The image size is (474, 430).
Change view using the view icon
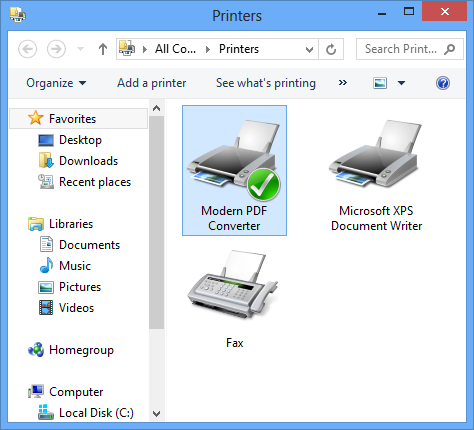click(x=380, y=83)
